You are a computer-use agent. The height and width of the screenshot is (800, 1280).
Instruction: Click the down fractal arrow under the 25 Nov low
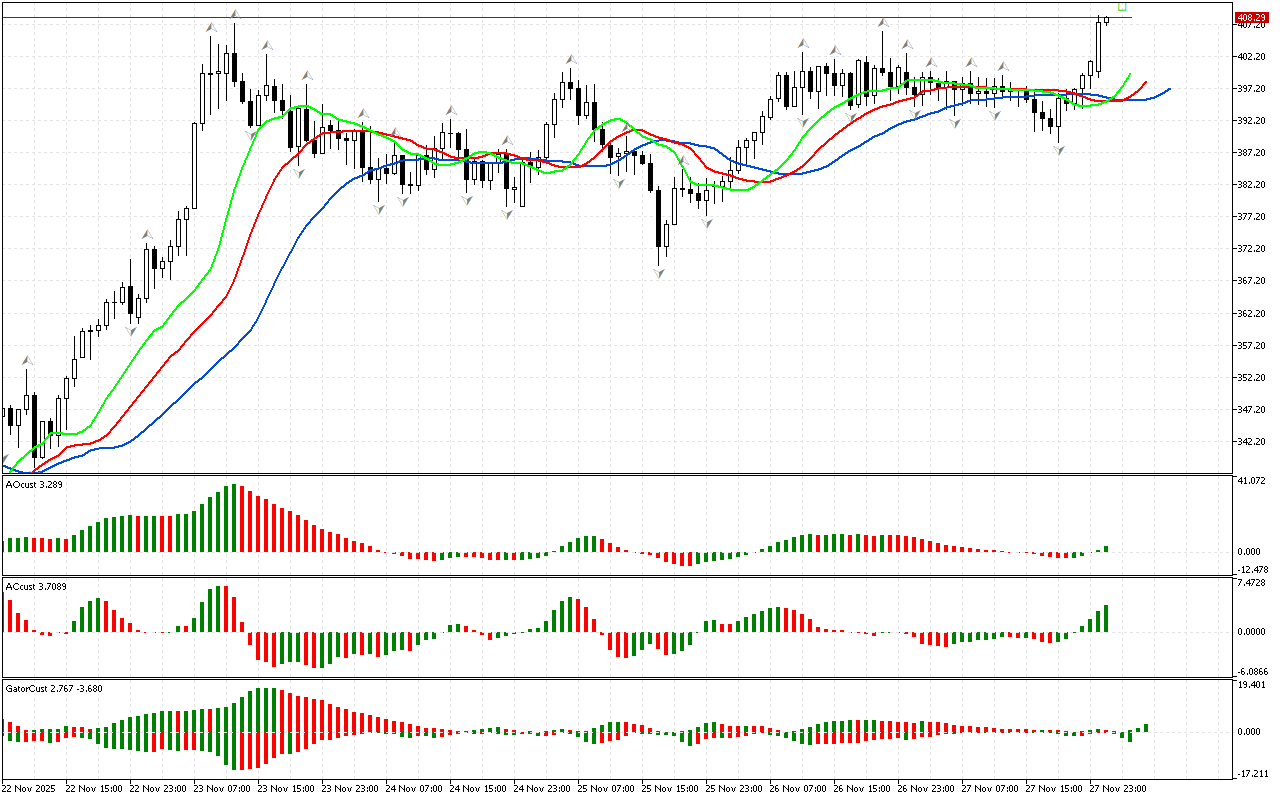660,273
